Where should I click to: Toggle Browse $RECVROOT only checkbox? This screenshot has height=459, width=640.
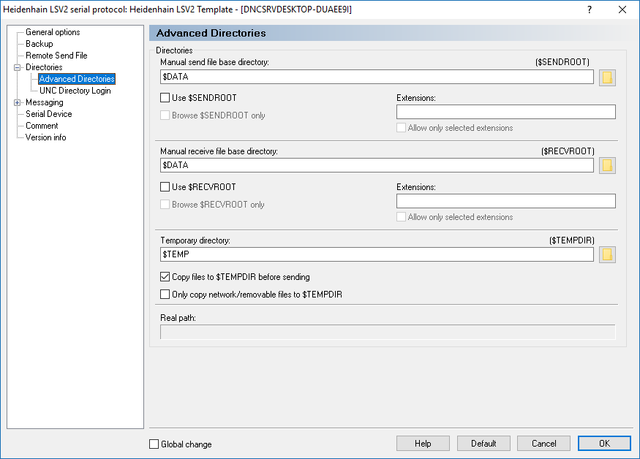click(165, 204)
